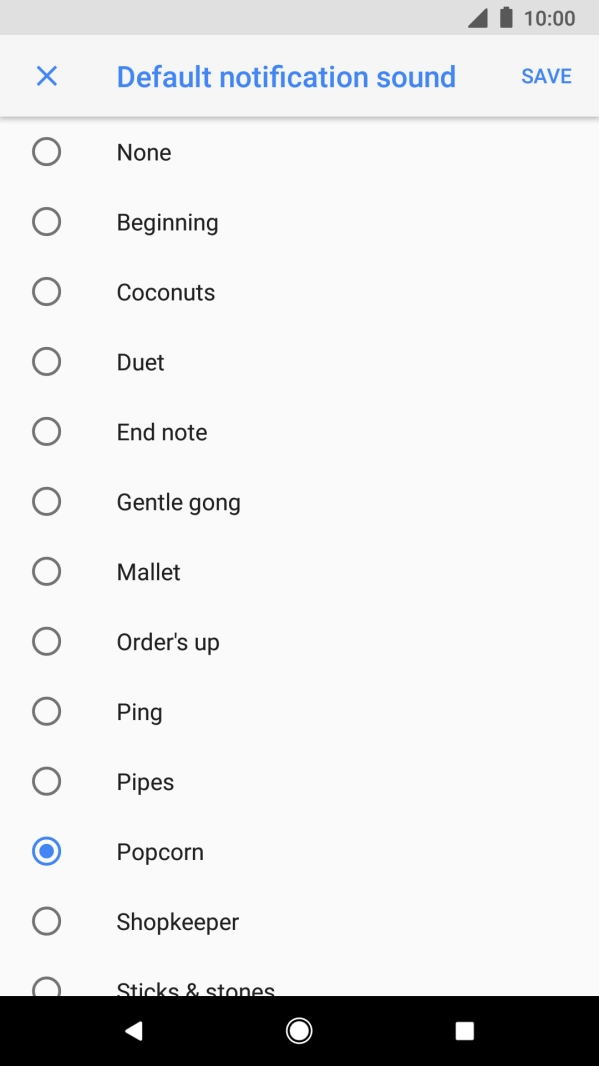Tap the SAVE button

545,76
